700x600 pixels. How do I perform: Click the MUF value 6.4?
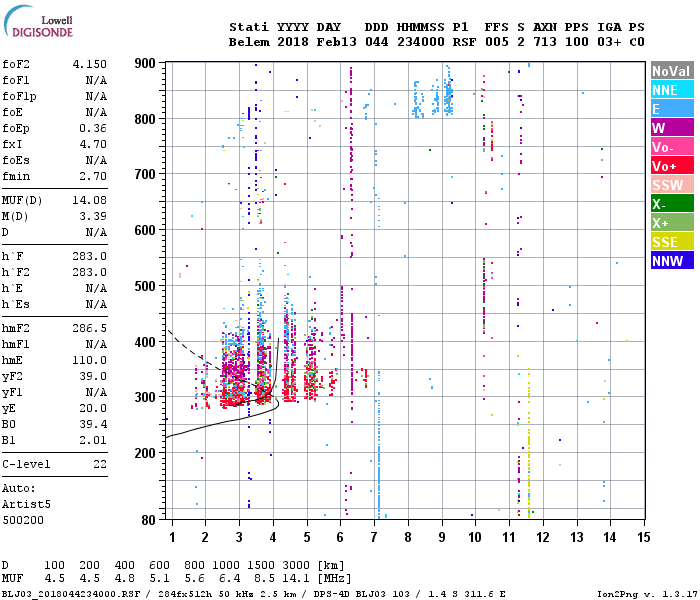coord(229,579)
